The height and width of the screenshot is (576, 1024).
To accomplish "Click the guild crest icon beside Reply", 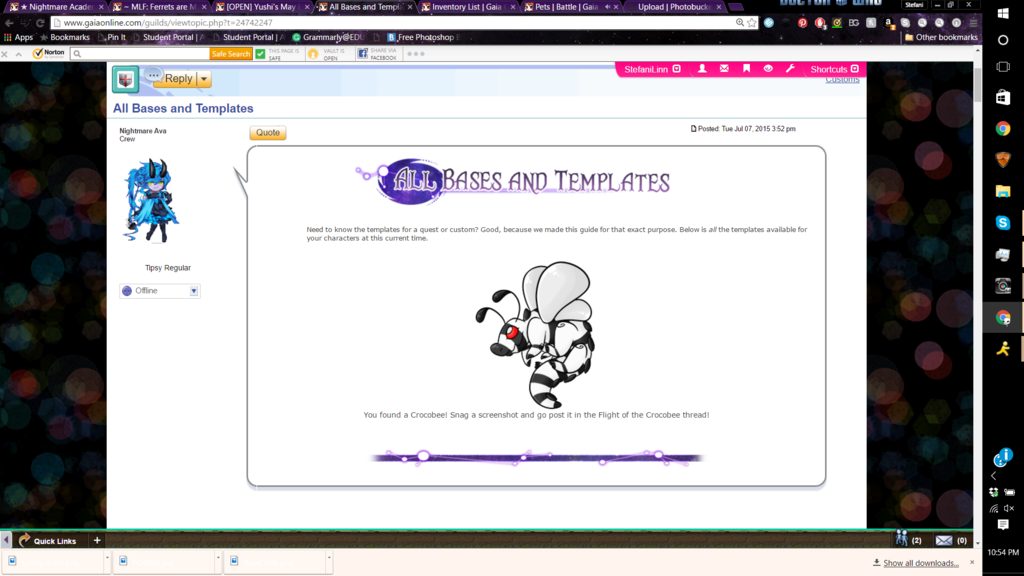I will pyautogui.click(x=125, y=80).
